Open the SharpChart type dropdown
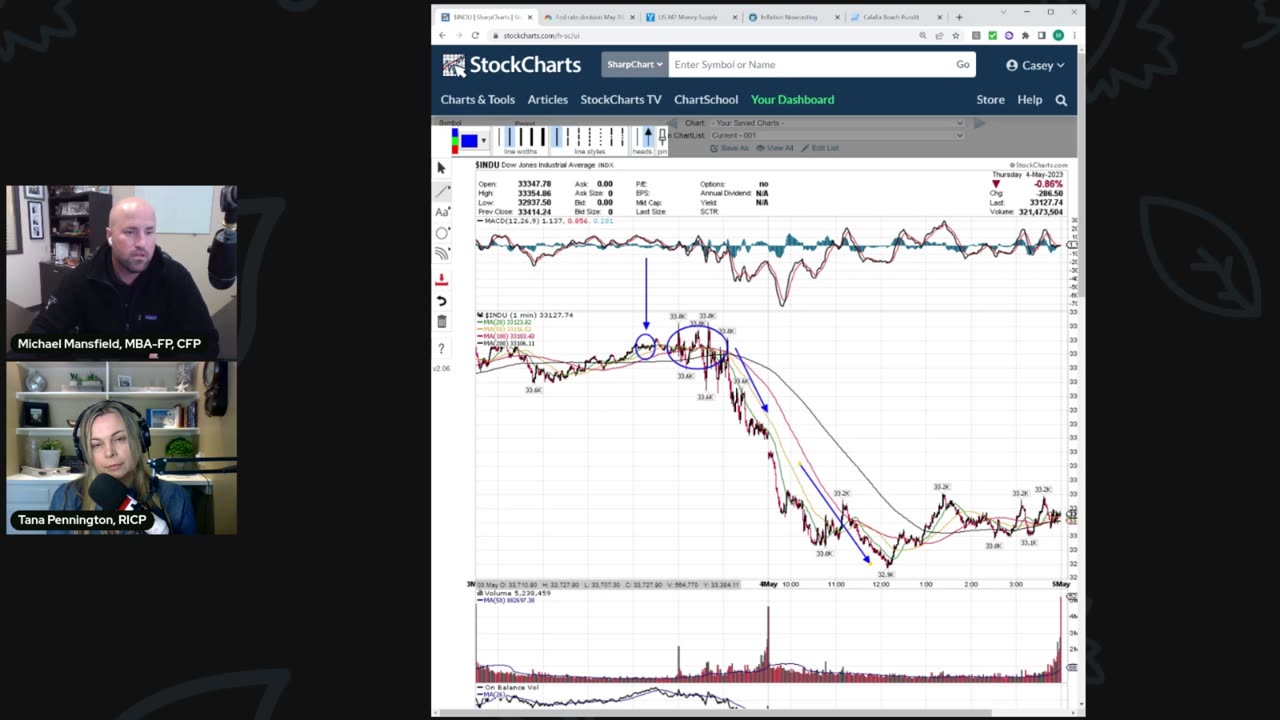 click(634, 65)
